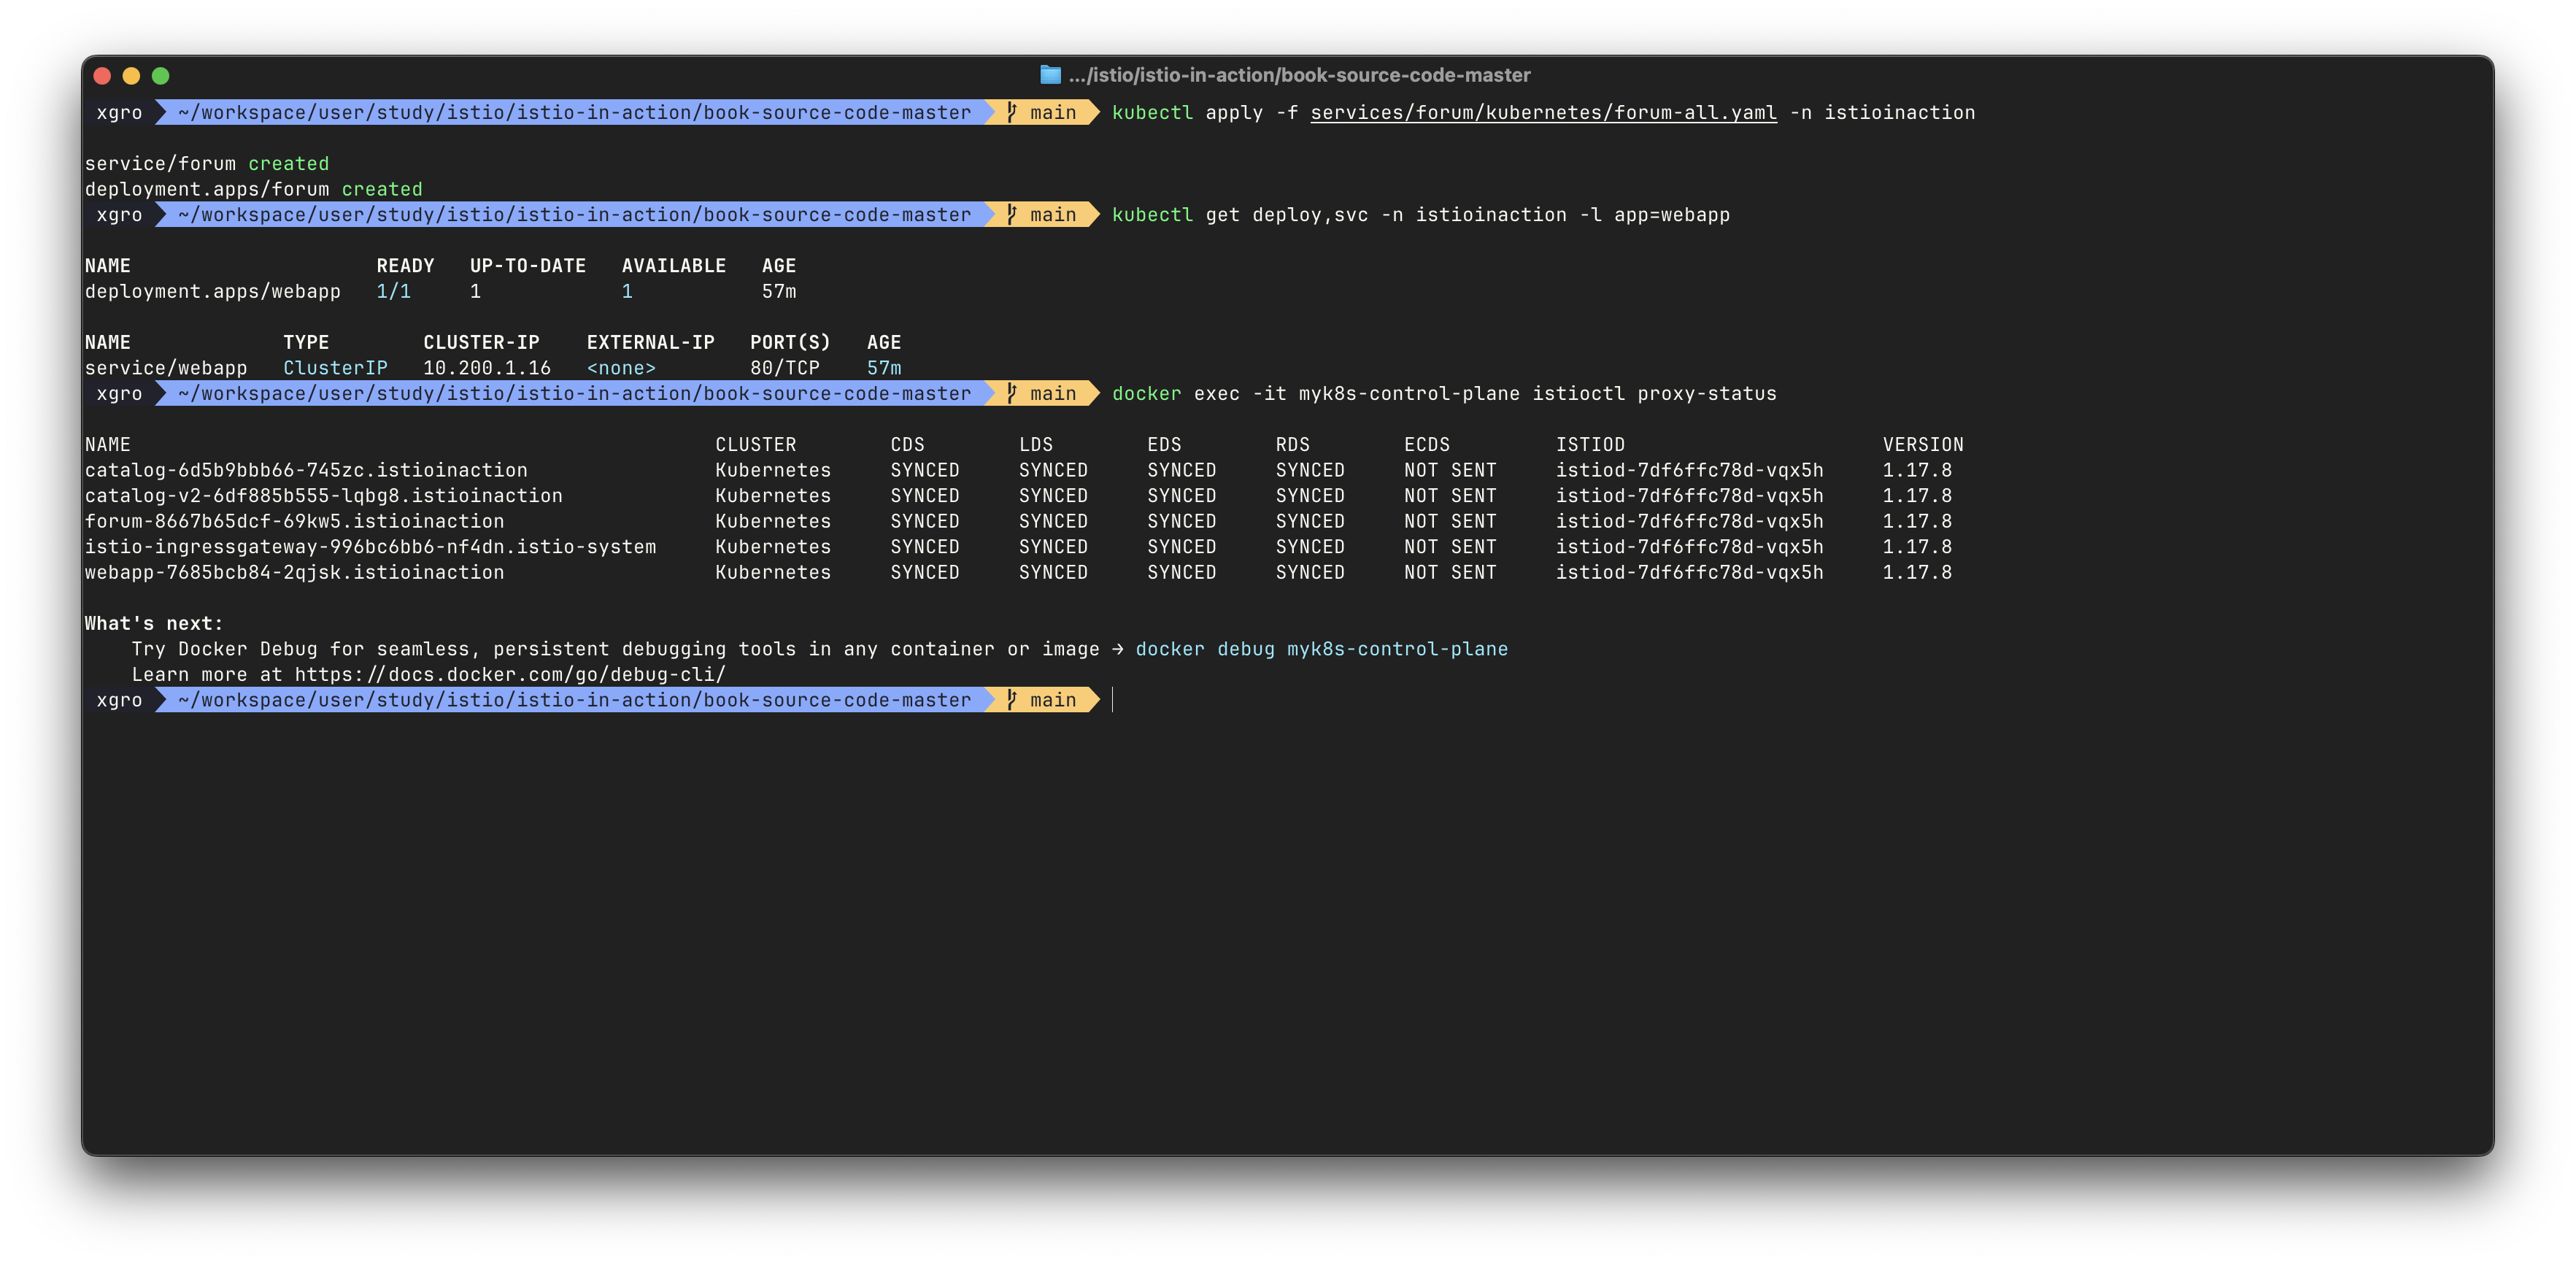Click the CLUSTER column header

click(756, 445)
